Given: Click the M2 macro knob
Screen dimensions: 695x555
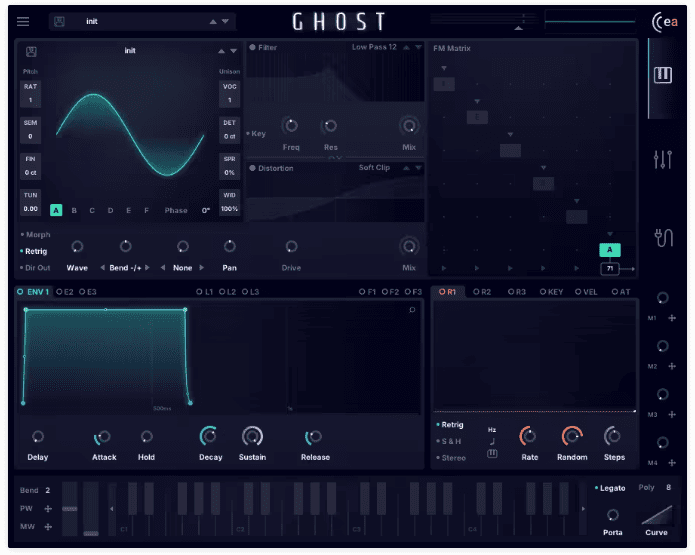Looking at the screenshot, I should (663, 346).
